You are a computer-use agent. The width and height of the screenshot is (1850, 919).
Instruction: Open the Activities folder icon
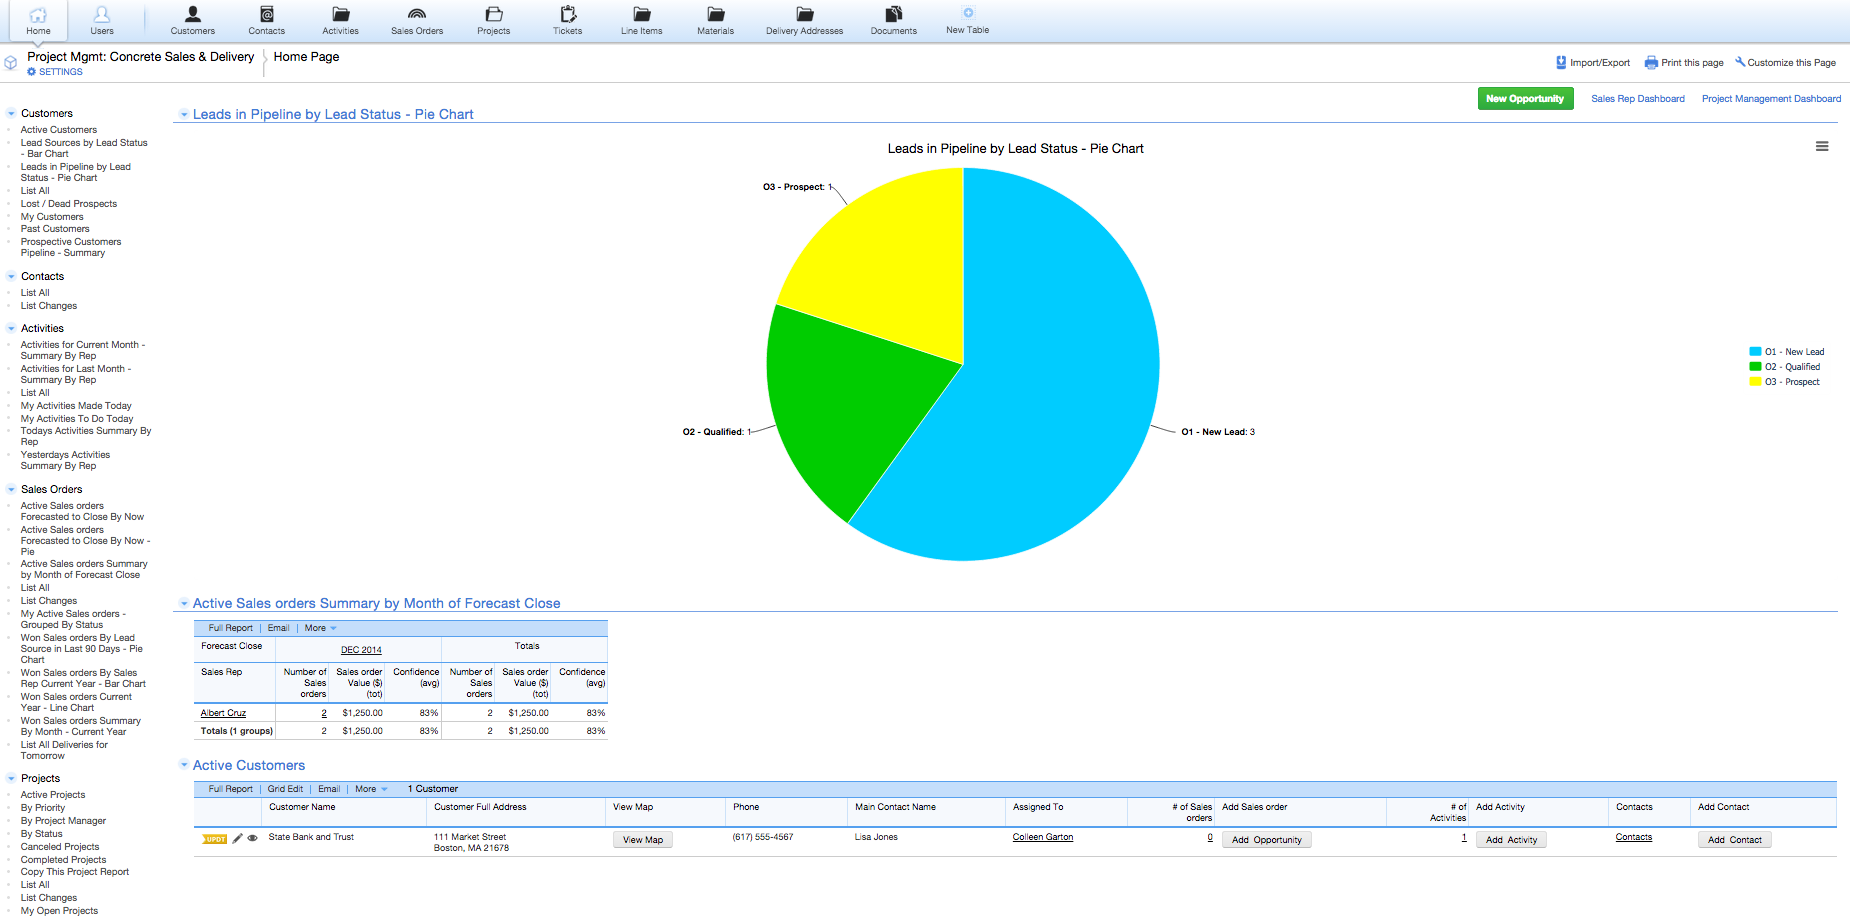[x=341, y=14]
